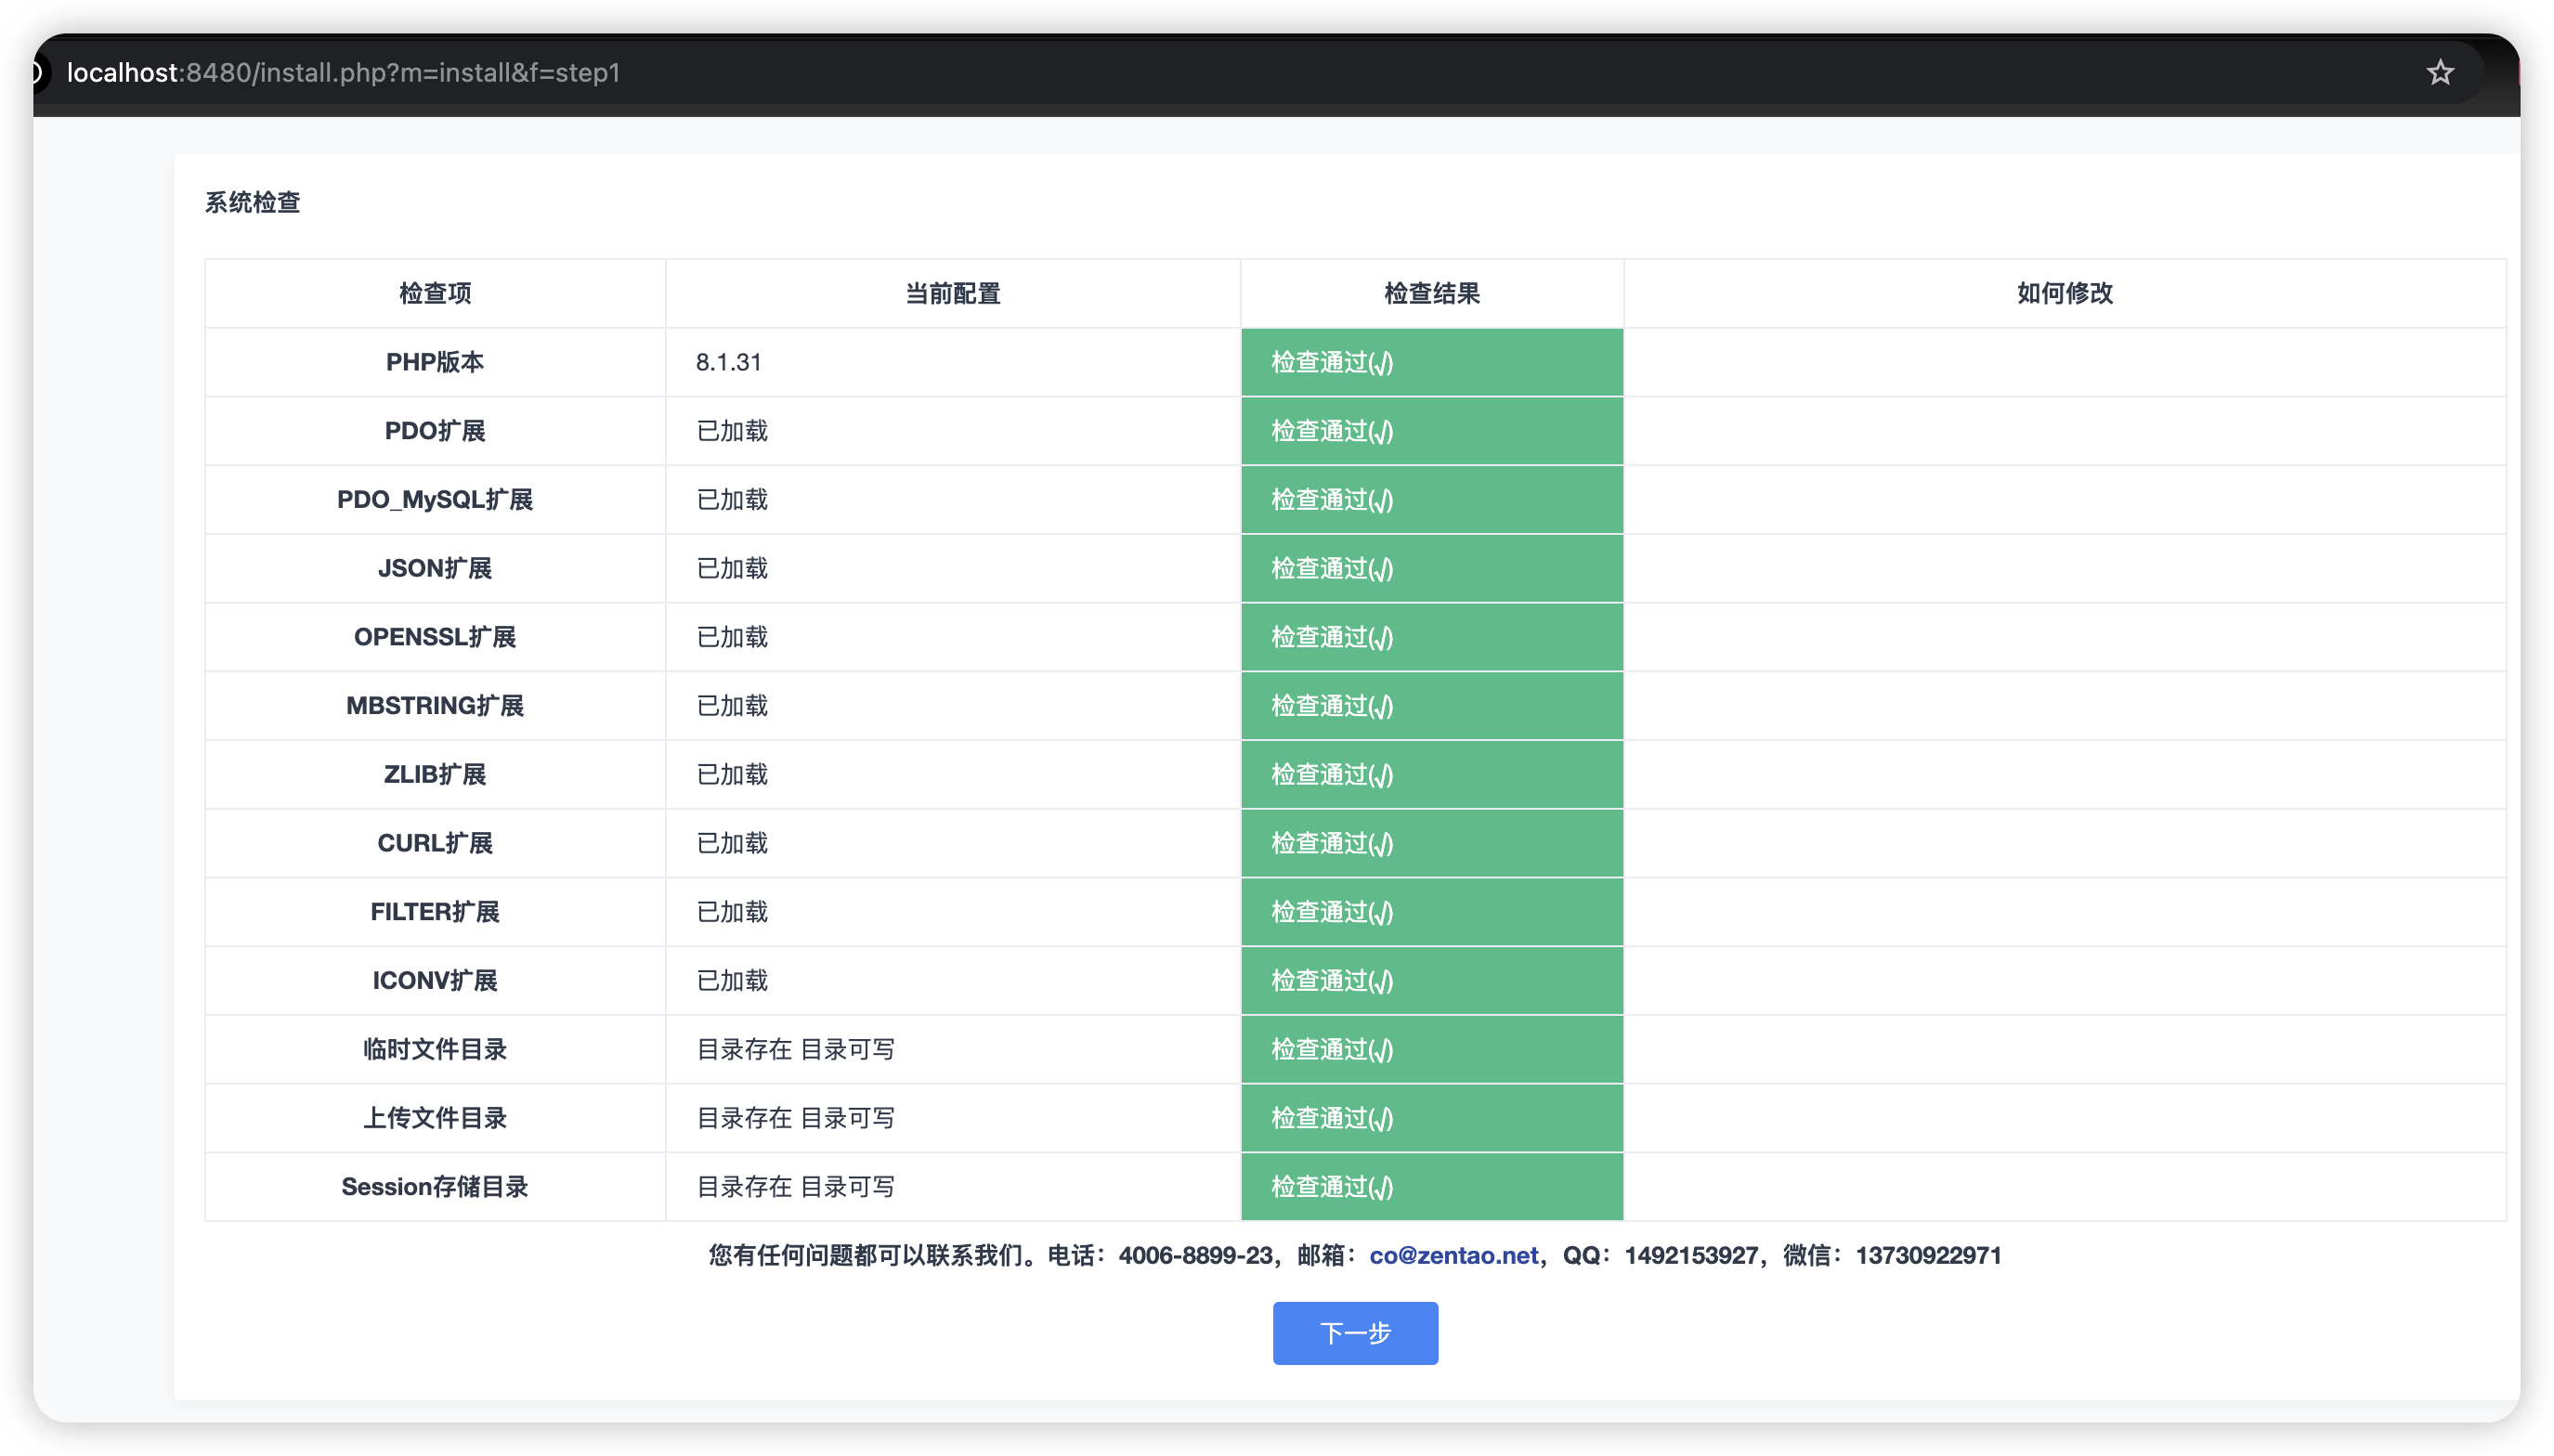The height and width of the screenshot is (1456, 2554).
Task: Click the 下一步 button
Action: (x=1354, y=1332)
